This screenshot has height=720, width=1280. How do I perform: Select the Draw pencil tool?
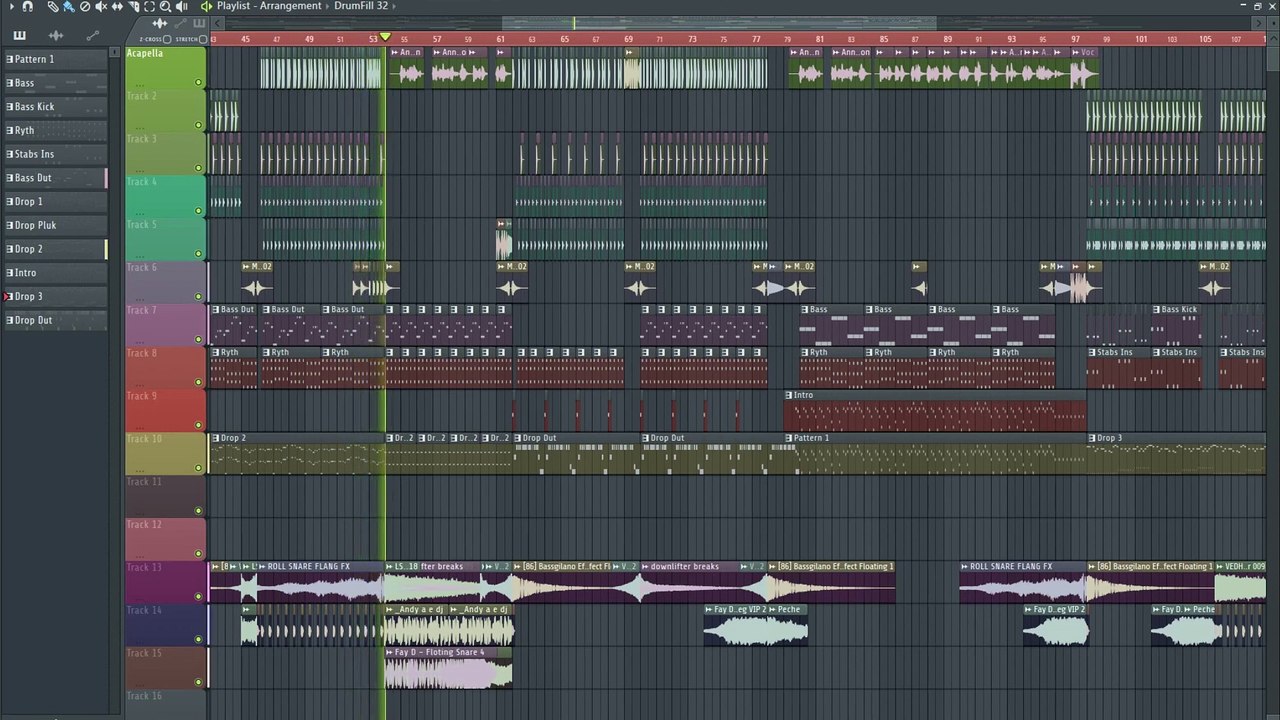click(53, 6)
